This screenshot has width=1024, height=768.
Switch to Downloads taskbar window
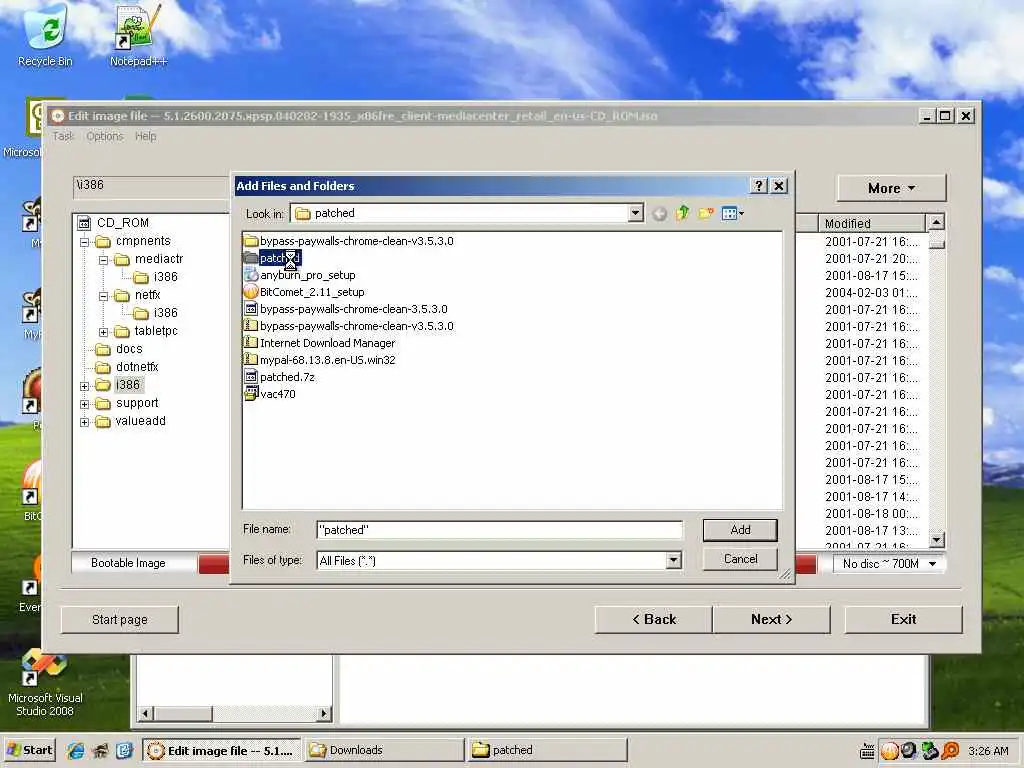385,750
